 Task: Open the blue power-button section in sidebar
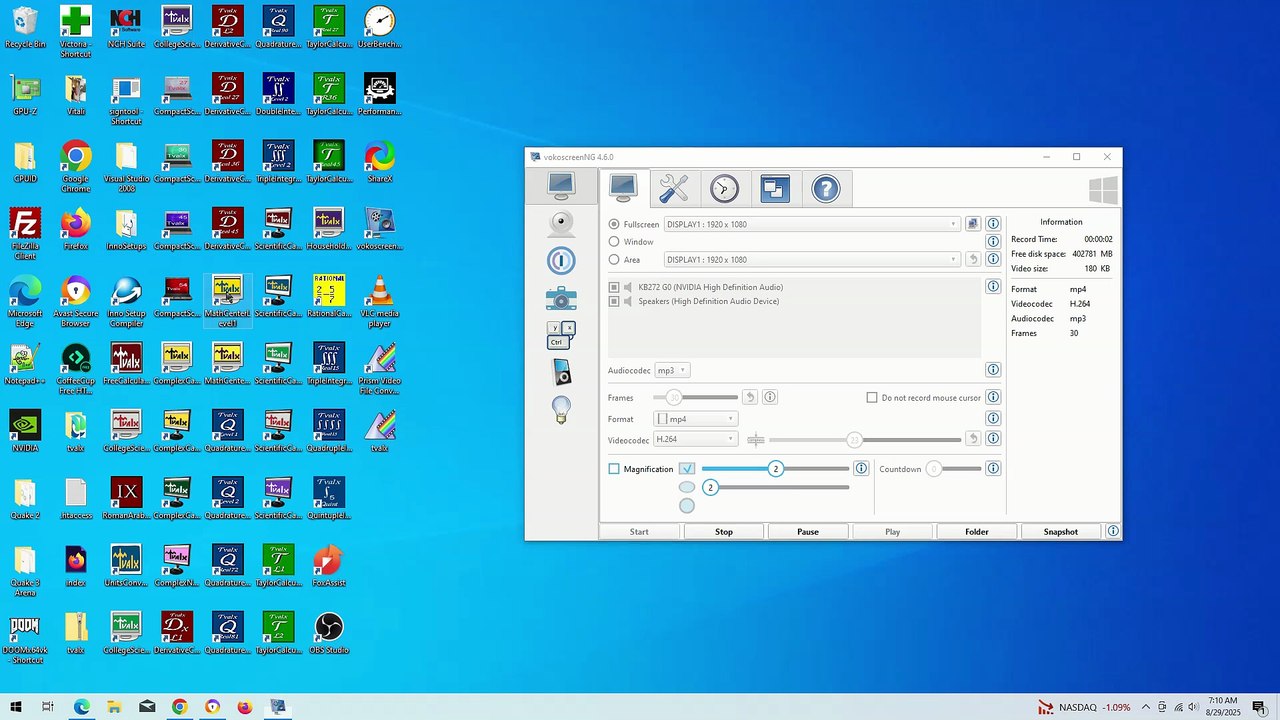(561, 261)
